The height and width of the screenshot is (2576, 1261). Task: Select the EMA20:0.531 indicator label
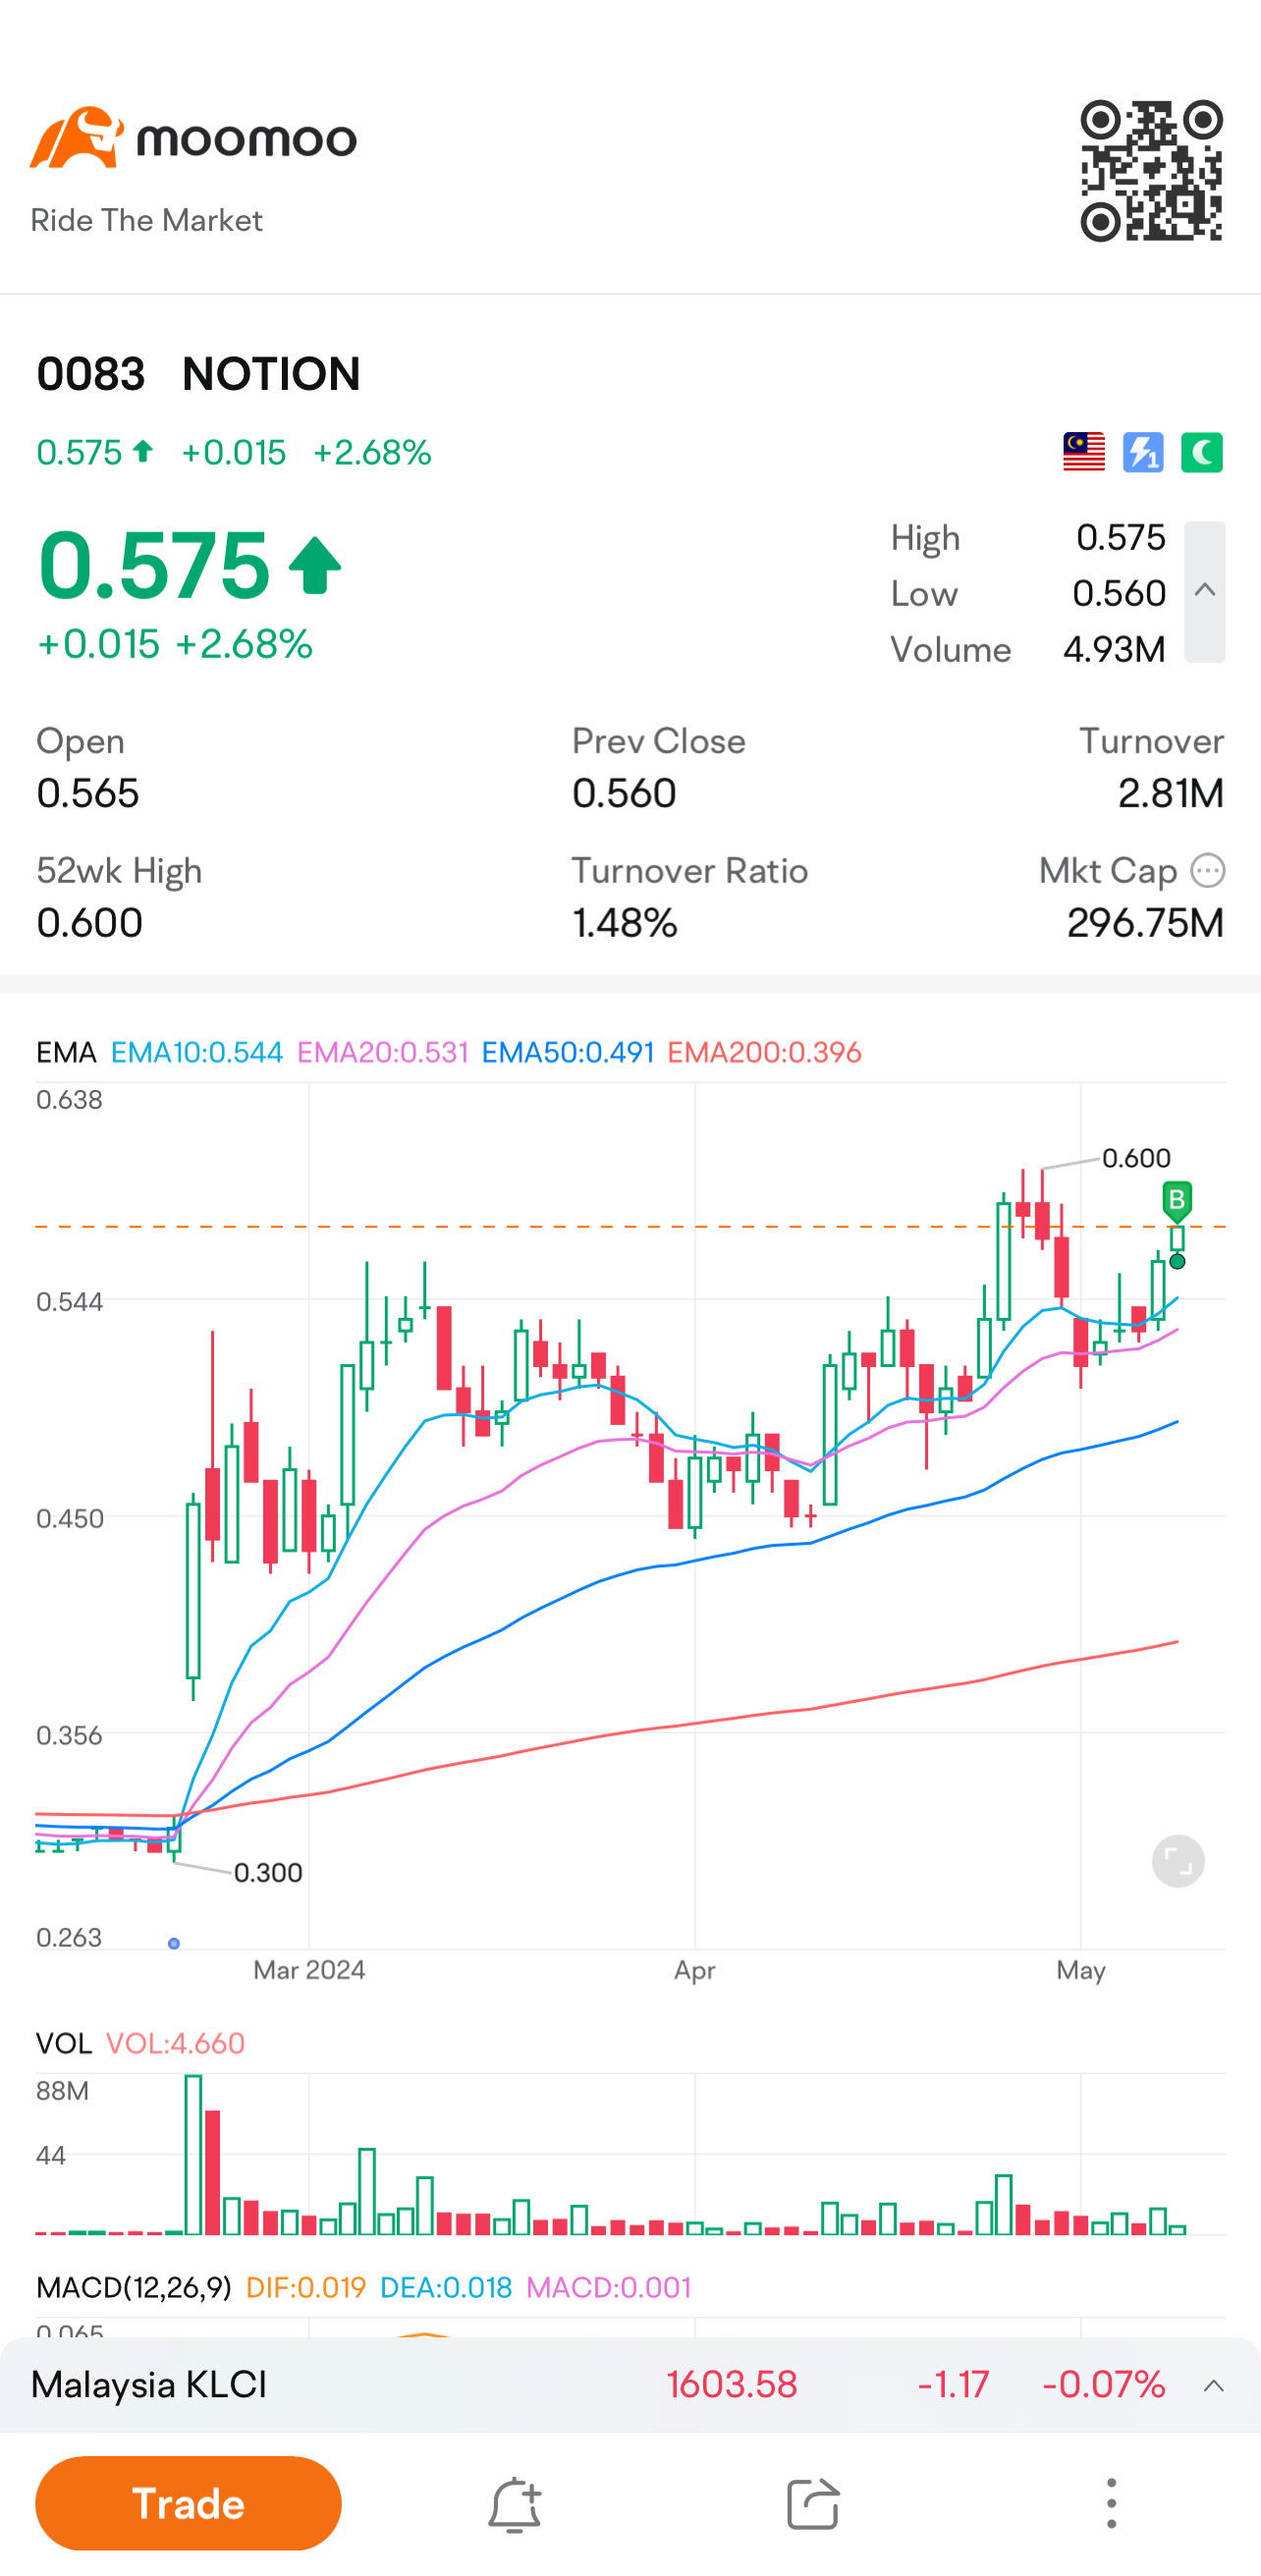point(383,1052)
